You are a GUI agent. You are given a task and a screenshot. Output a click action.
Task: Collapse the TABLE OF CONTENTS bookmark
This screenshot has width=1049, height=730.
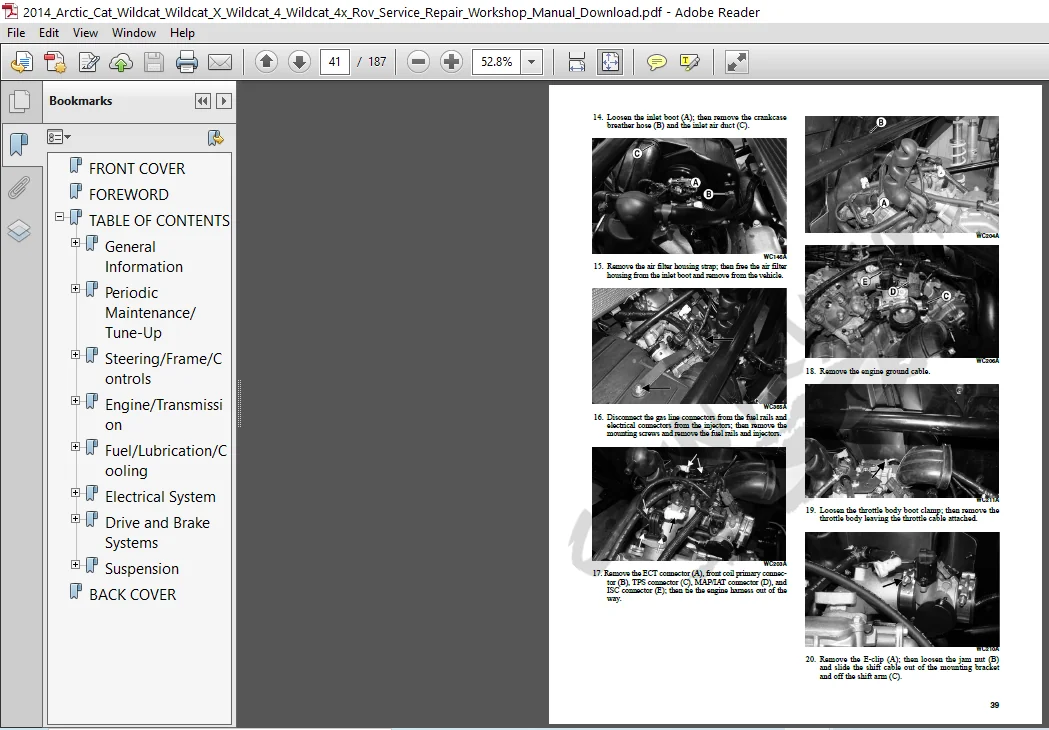60,217
